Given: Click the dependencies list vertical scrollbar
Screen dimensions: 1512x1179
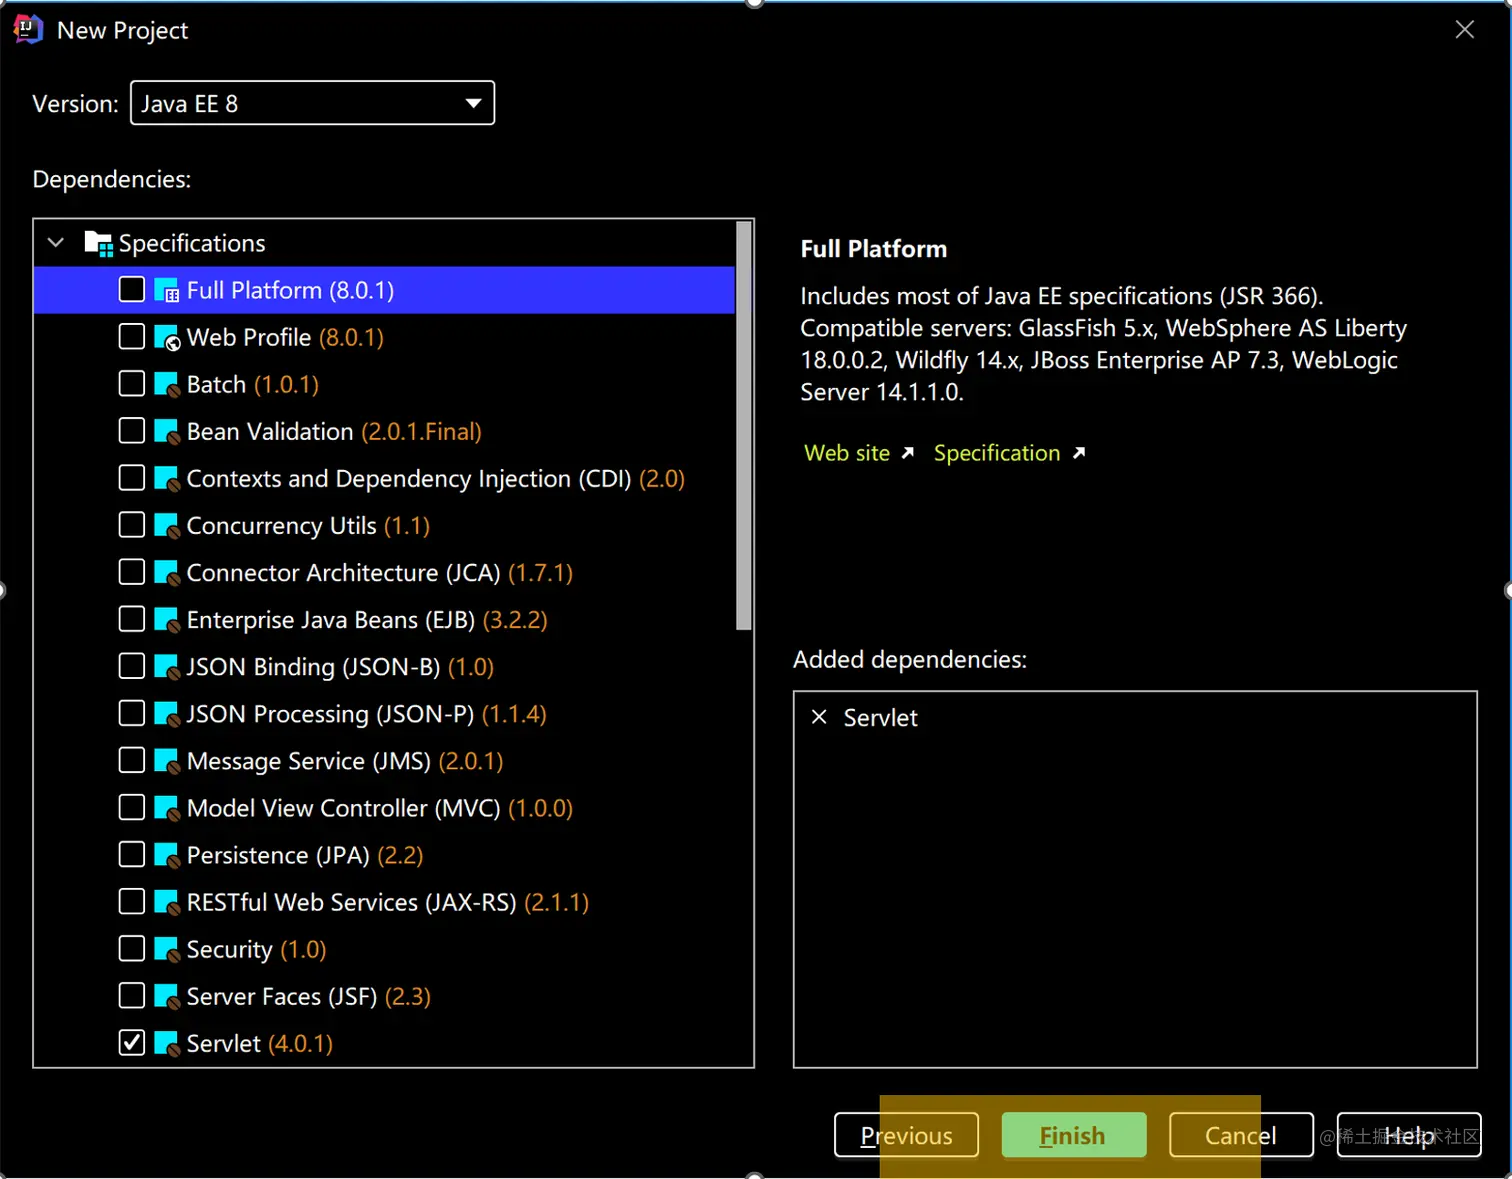Looking at the screenshot, I should 743,426.
